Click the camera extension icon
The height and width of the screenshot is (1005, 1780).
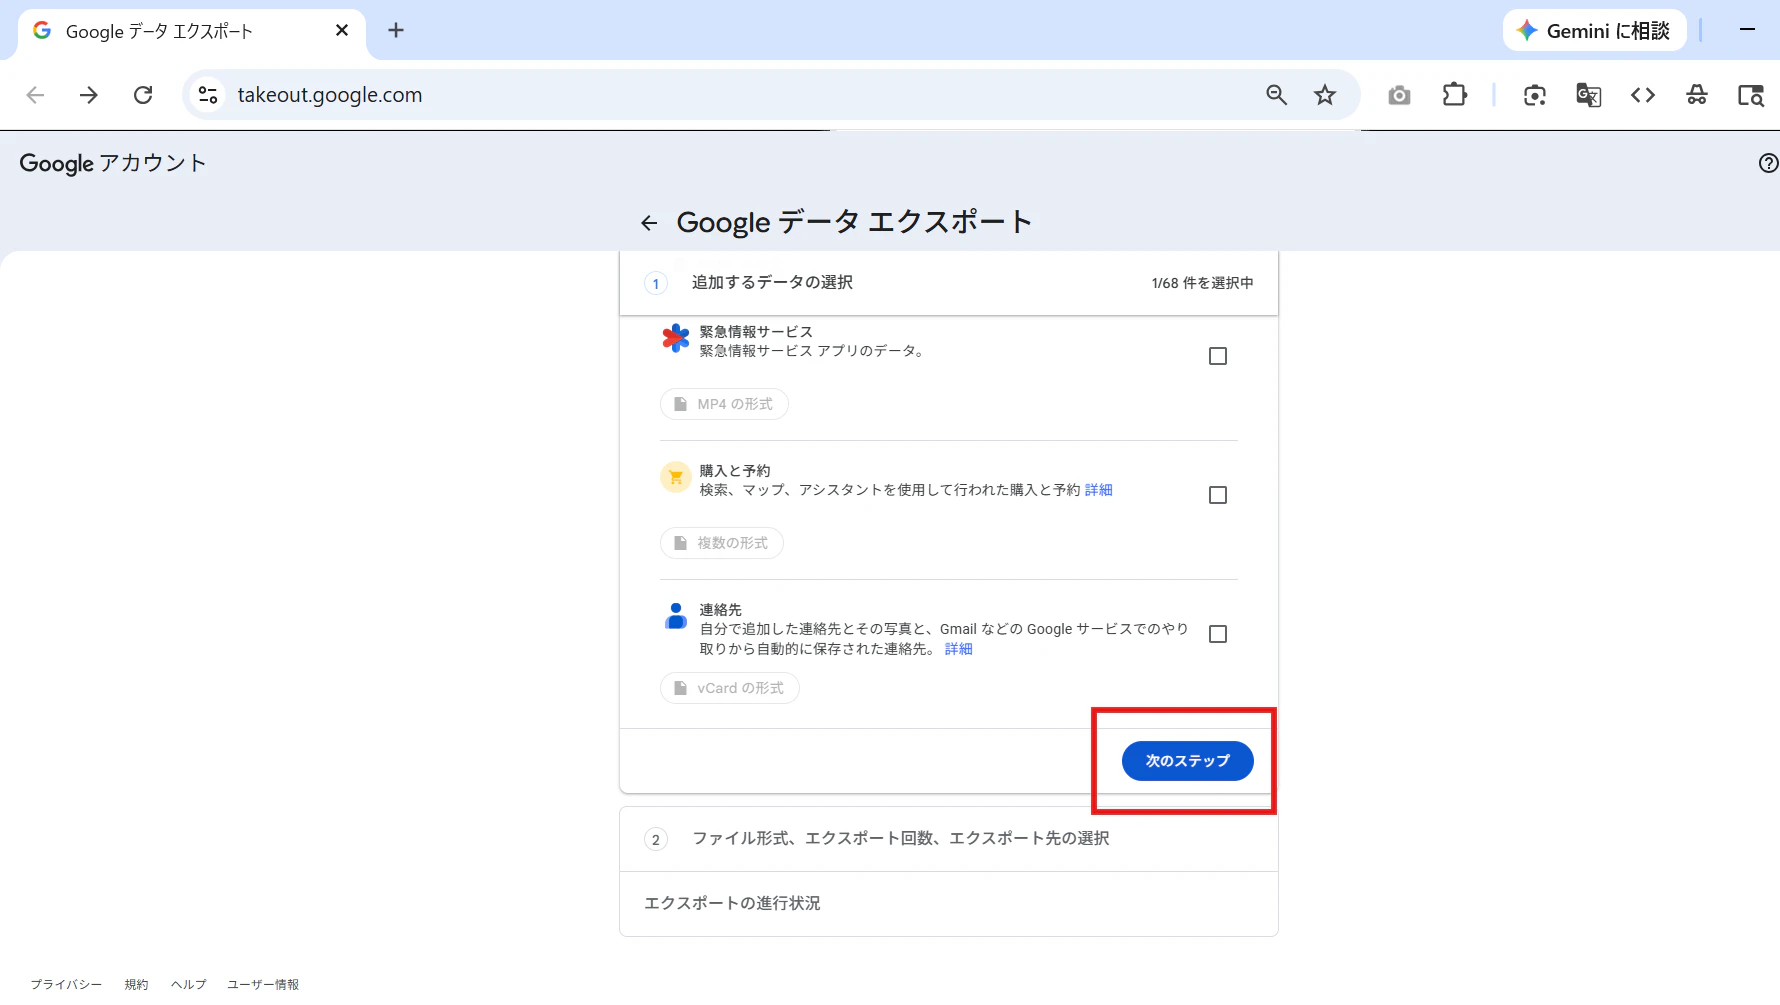(1399, 95)
